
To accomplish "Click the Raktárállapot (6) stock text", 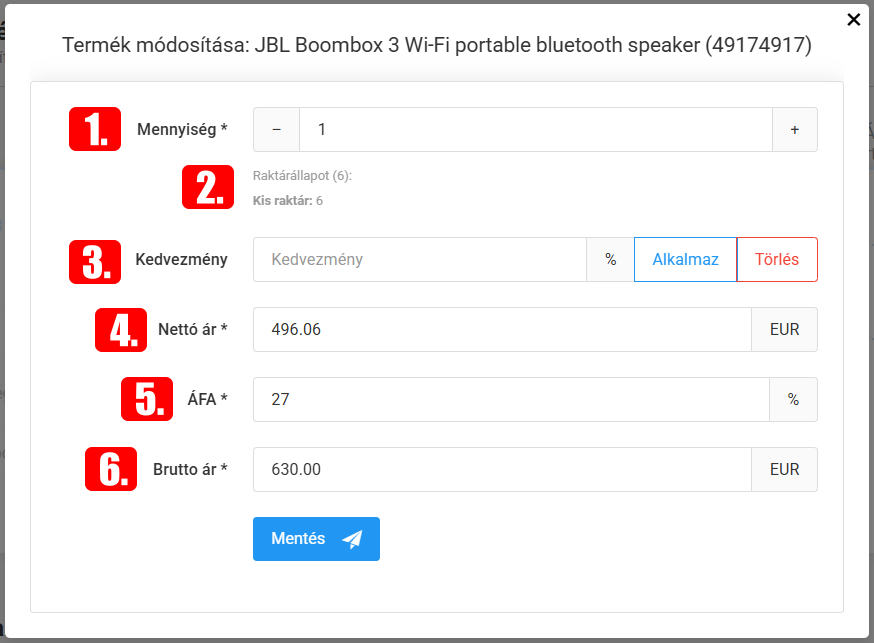I will coord(302,176).
